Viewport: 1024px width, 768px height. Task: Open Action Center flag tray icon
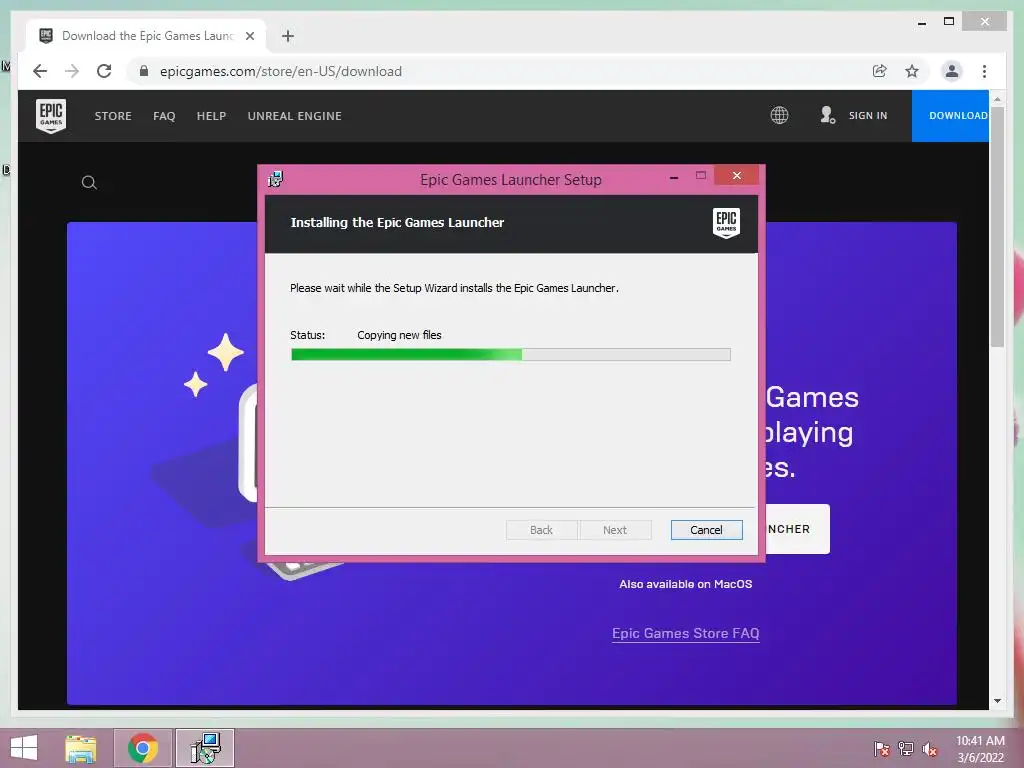pos(881,749)
